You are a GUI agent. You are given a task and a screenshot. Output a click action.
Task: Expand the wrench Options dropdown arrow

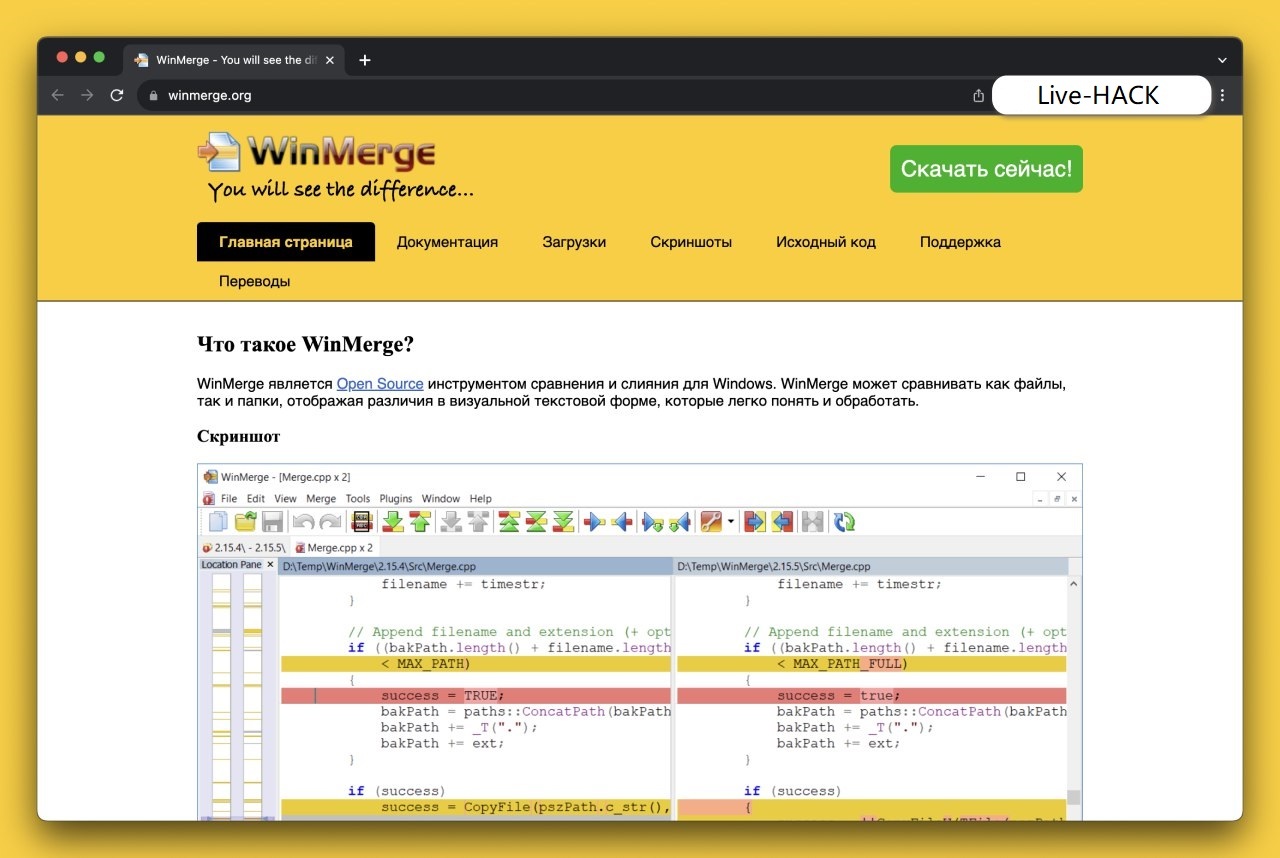[731, 522]
